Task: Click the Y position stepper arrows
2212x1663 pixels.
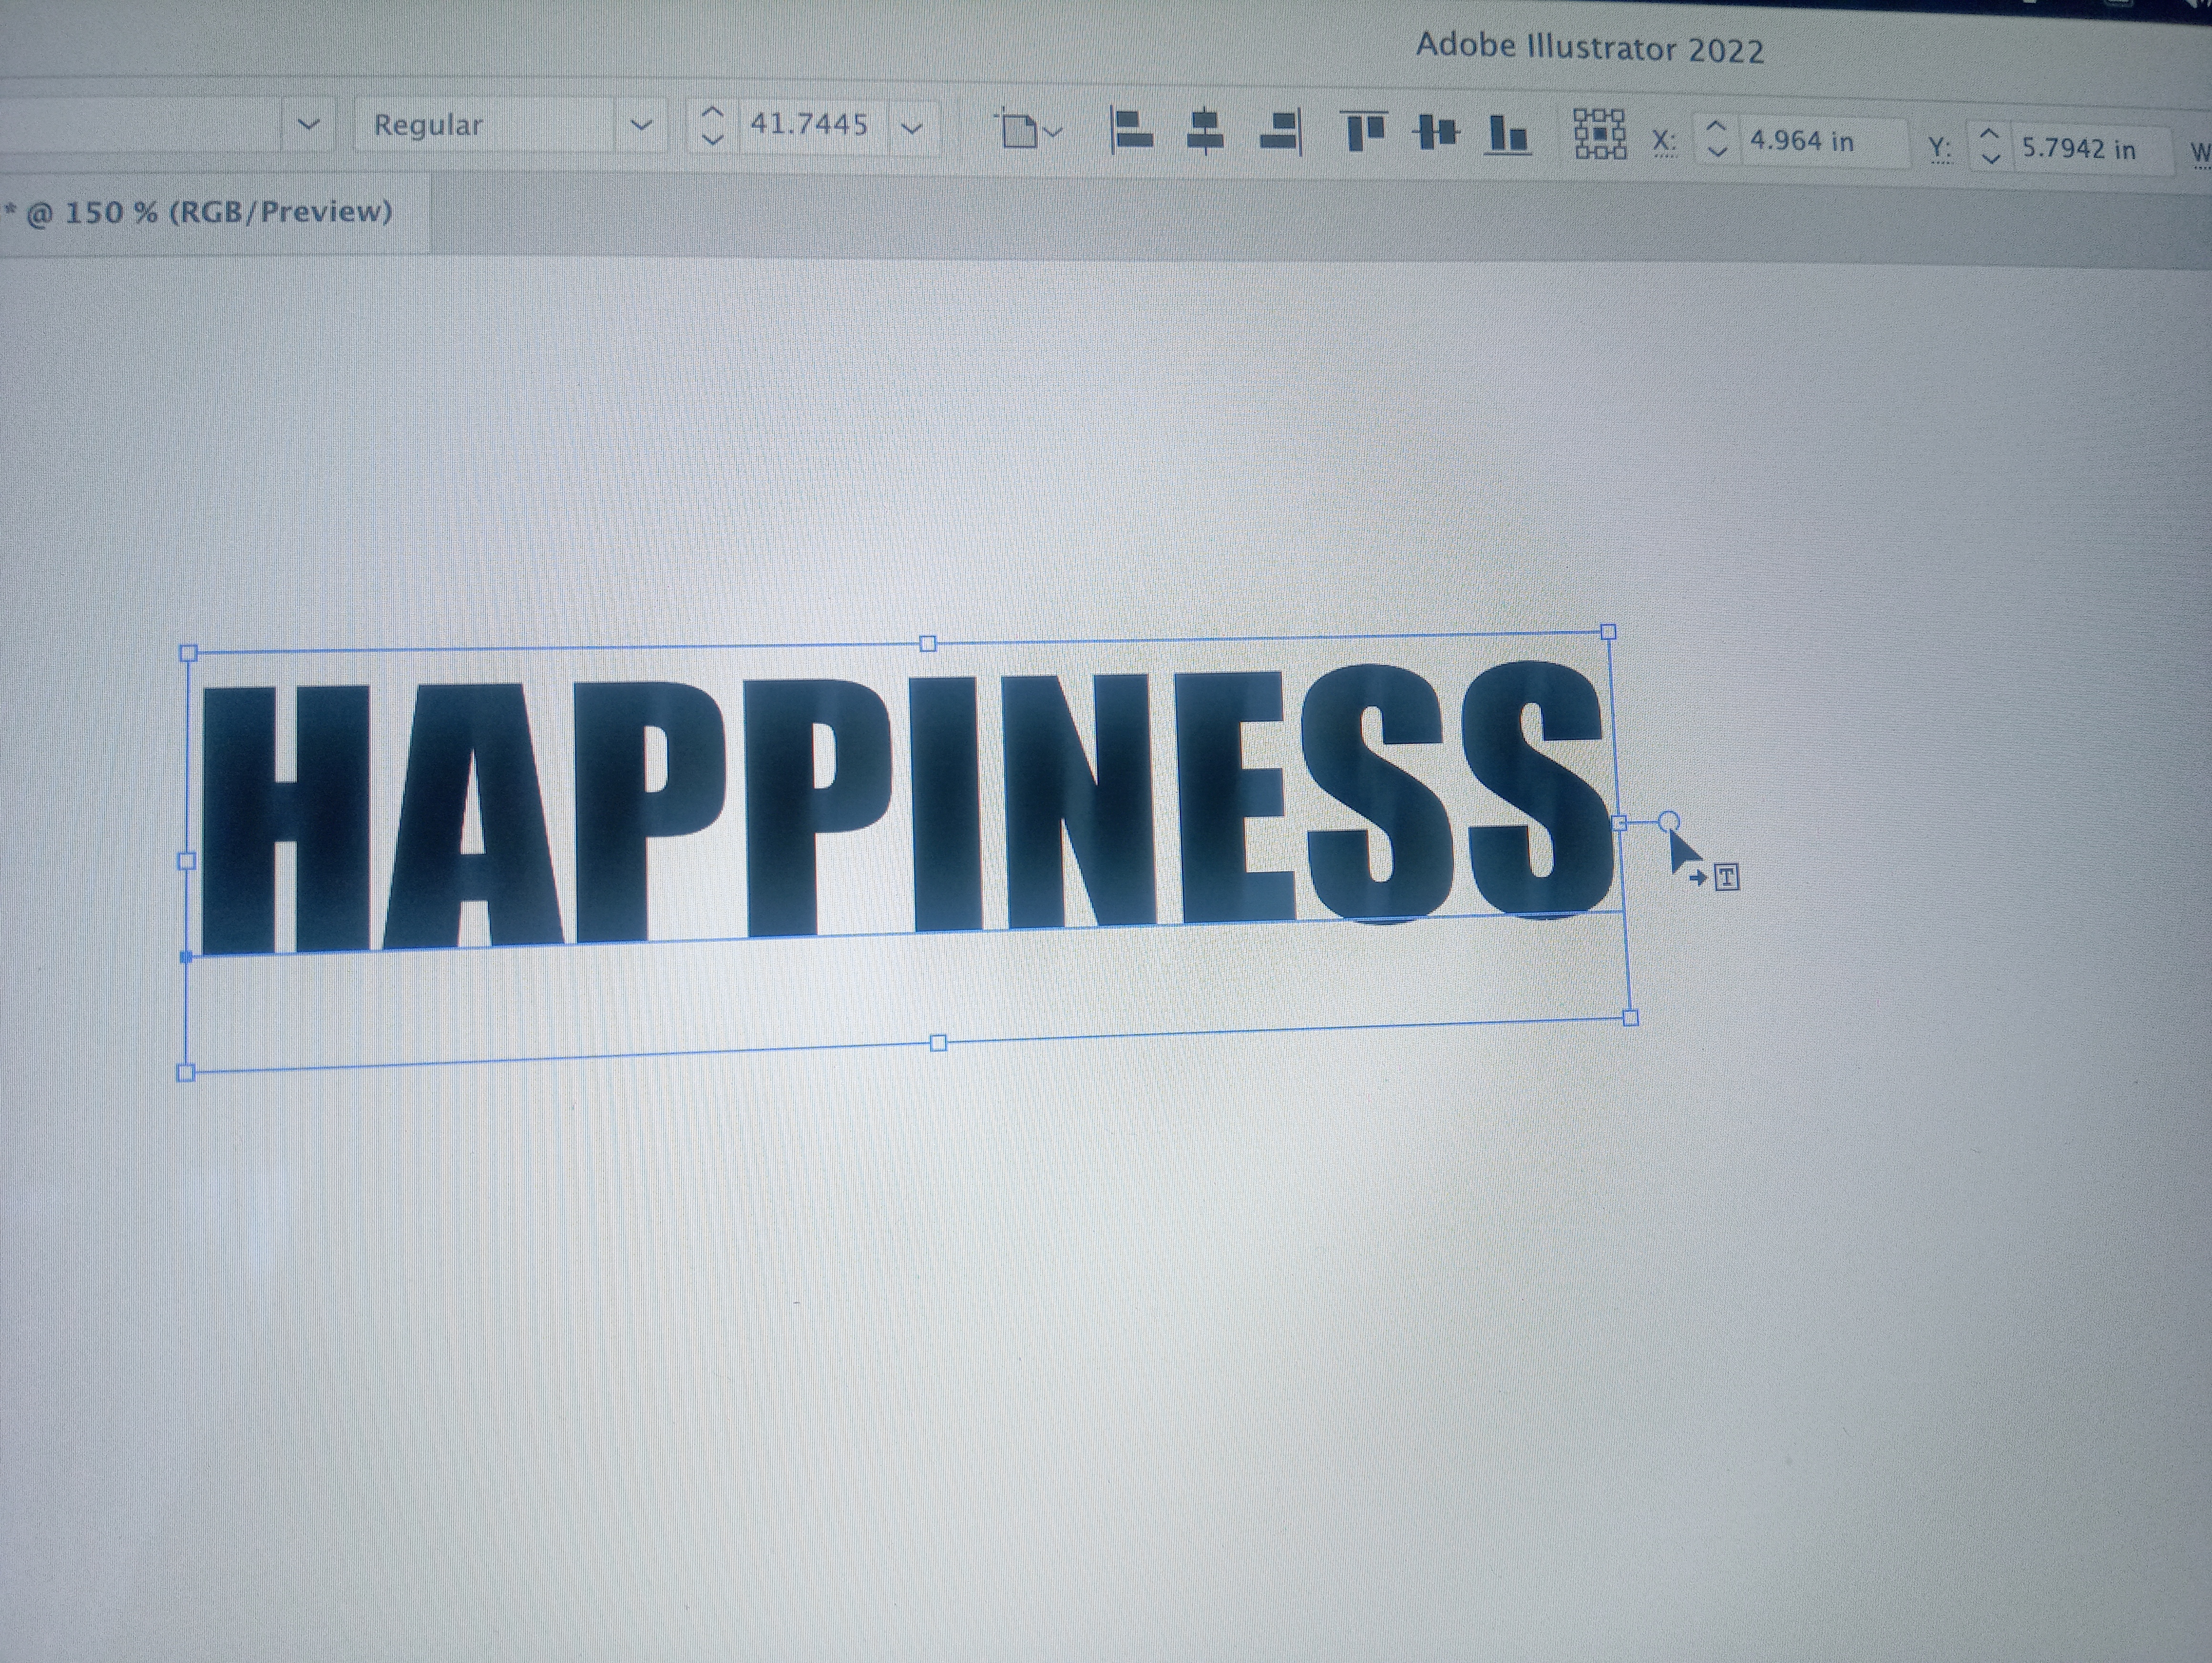Action: pos(1990,146)
